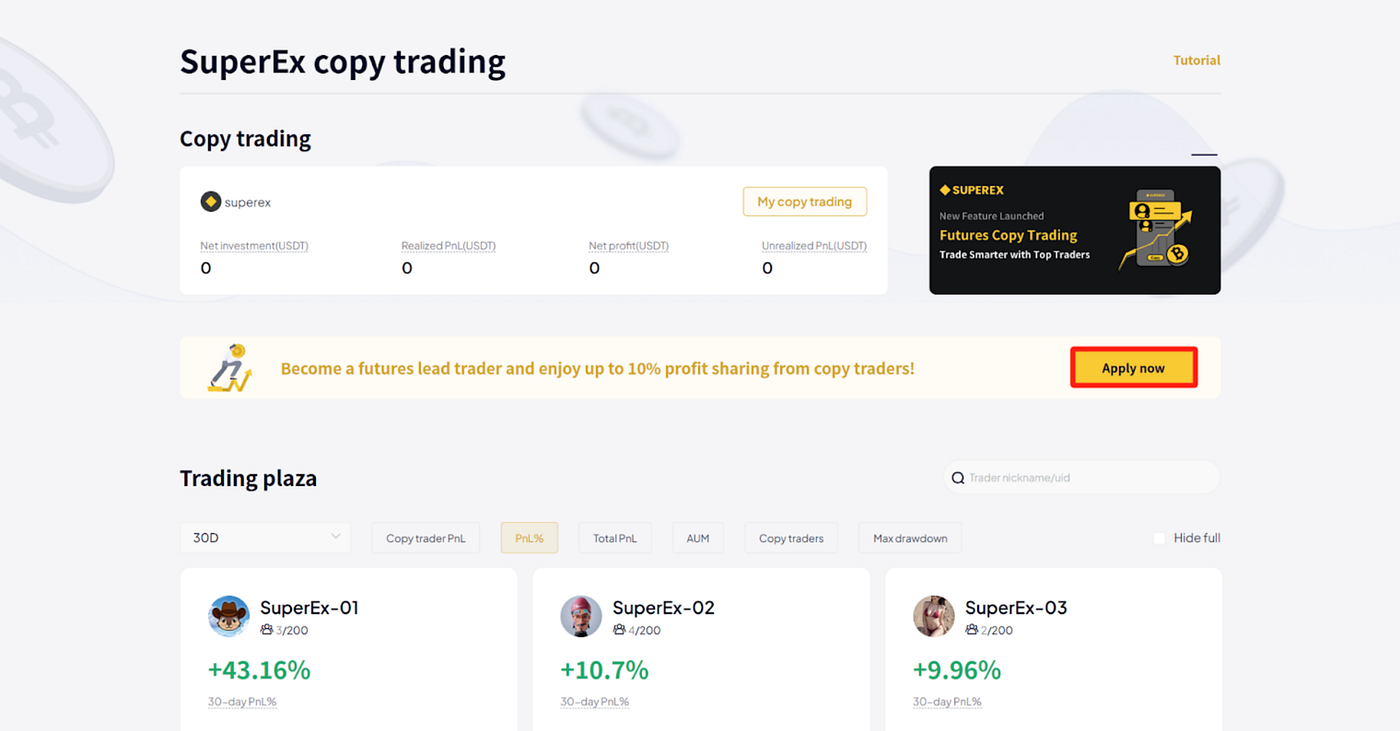Open My copy trading
The height and width of the screenshot is (731, 1400).
coord(805,201)
